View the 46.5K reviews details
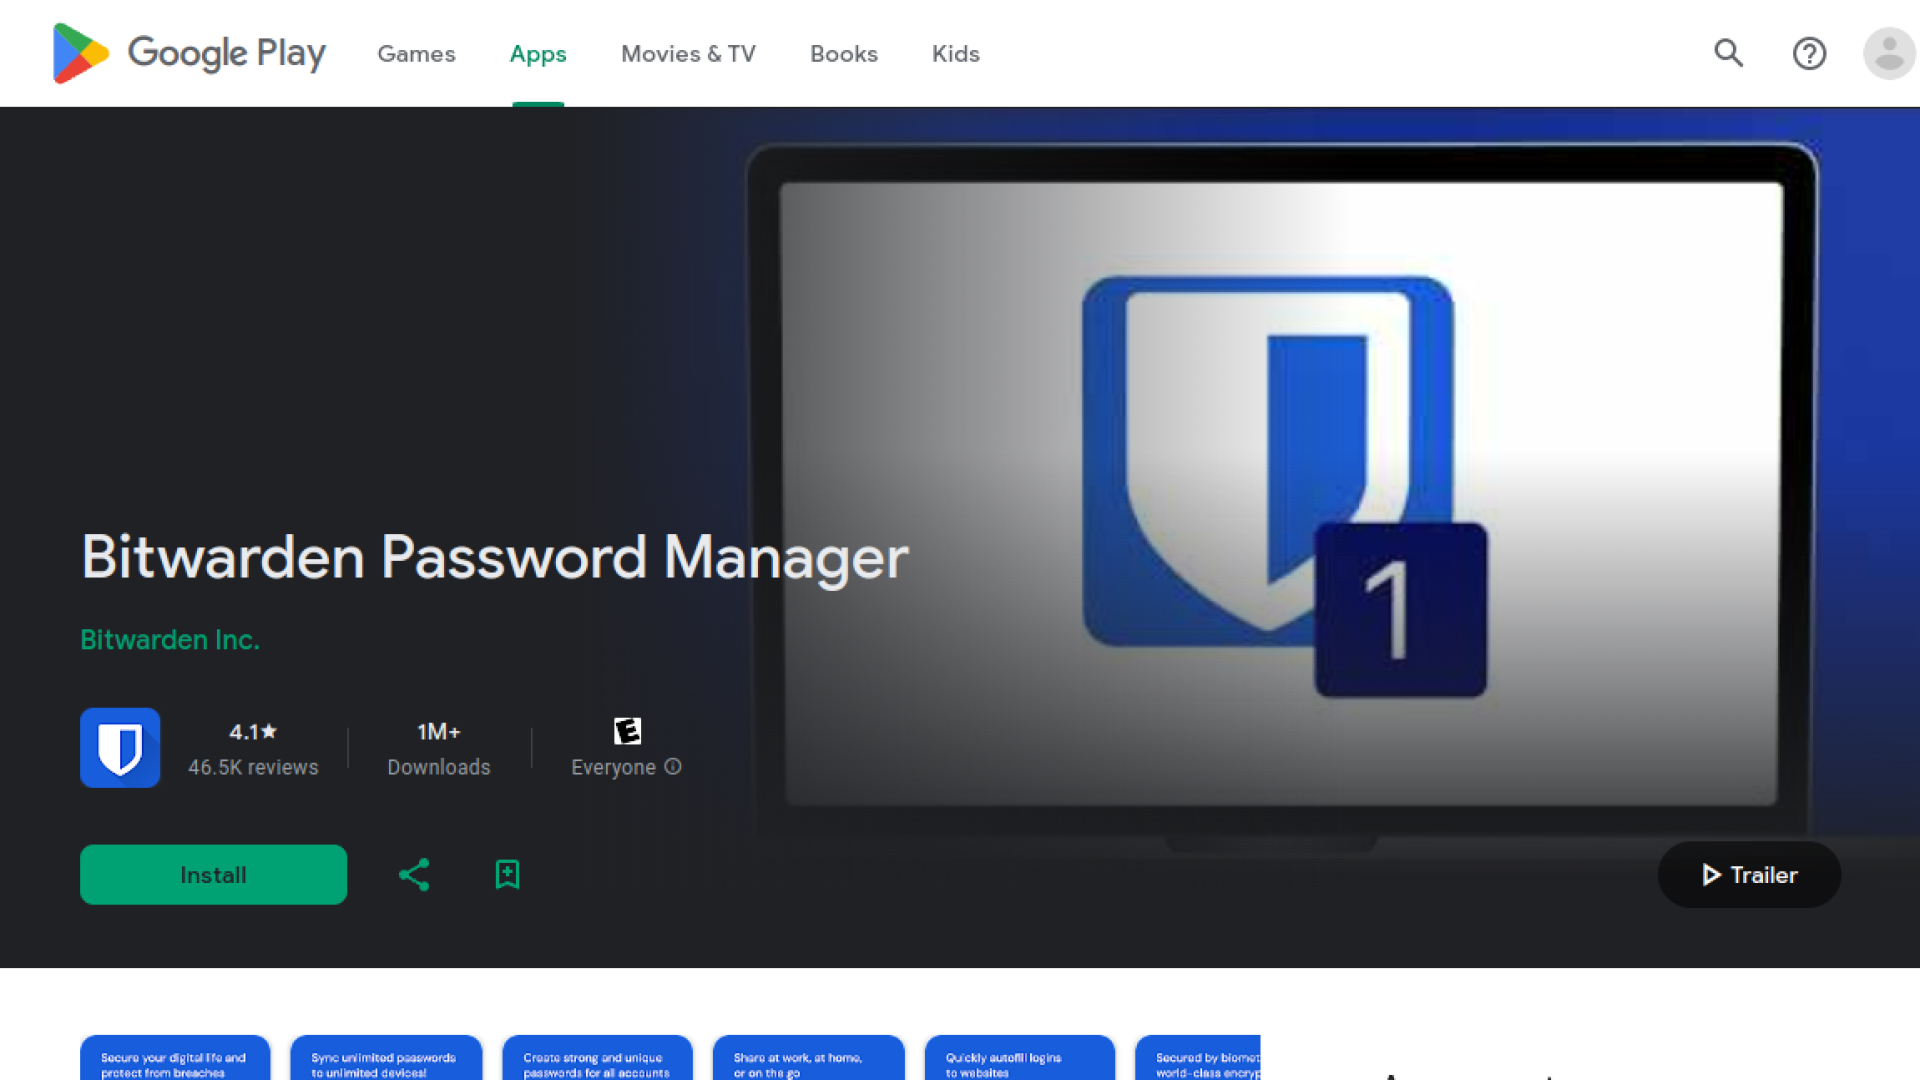 pos(253,749)
